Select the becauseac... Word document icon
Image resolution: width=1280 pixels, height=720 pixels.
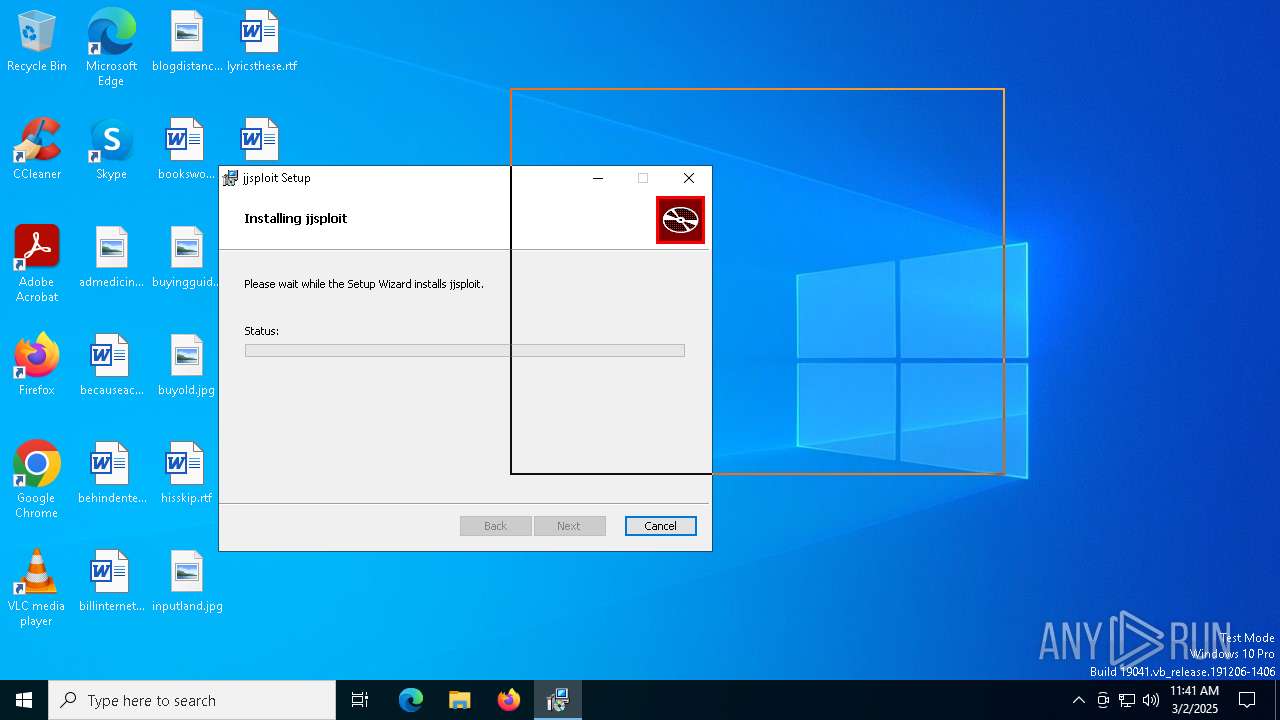click(x=111, y=365)
